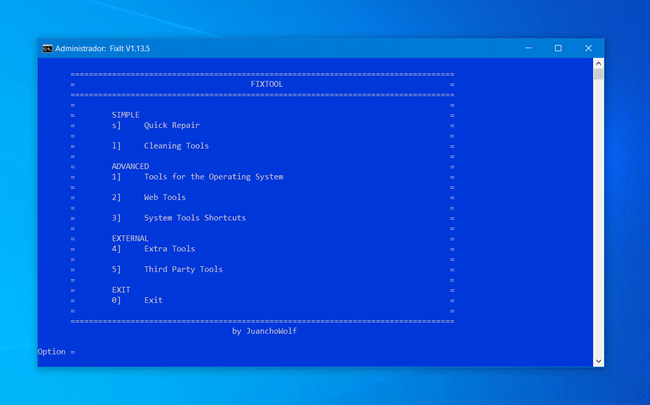Click the EXIT section heading

(x=121, y=290)
